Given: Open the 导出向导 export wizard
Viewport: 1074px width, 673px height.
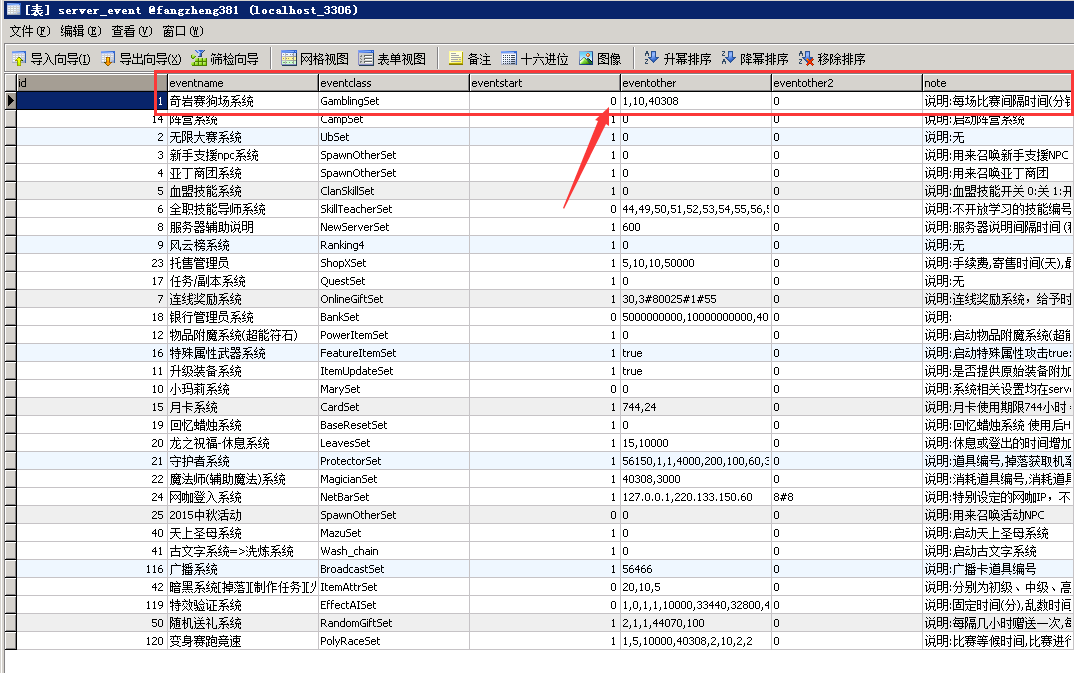Looking at the screenshot, I should 141,59.
